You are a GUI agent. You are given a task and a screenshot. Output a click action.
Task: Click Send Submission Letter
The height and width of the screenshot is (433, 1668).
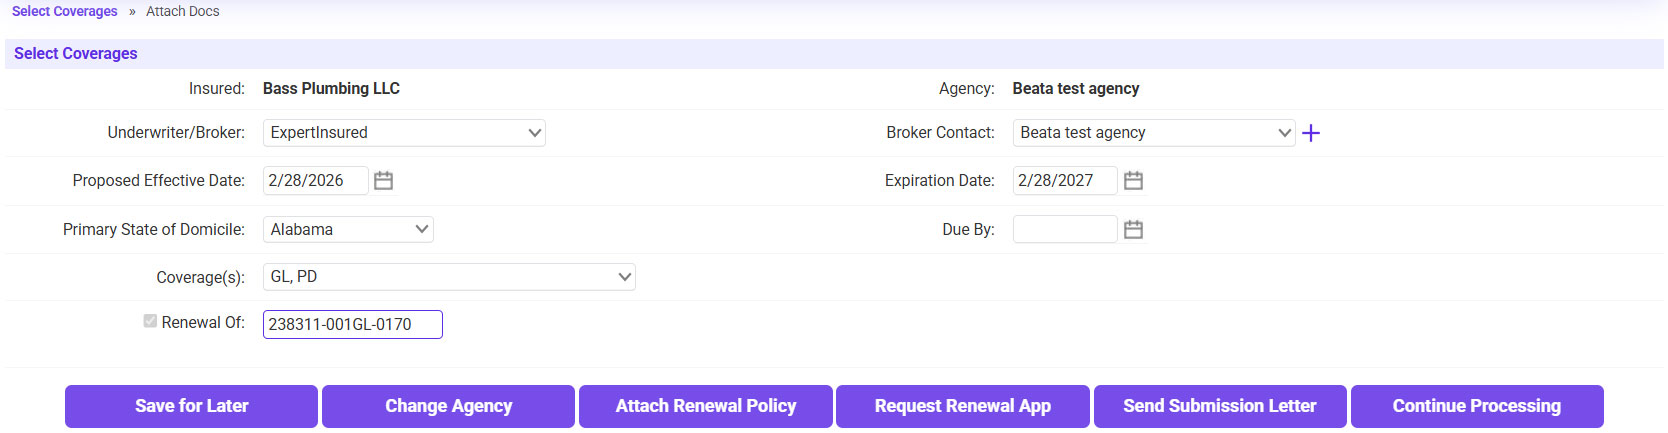tap(1219, 406)
